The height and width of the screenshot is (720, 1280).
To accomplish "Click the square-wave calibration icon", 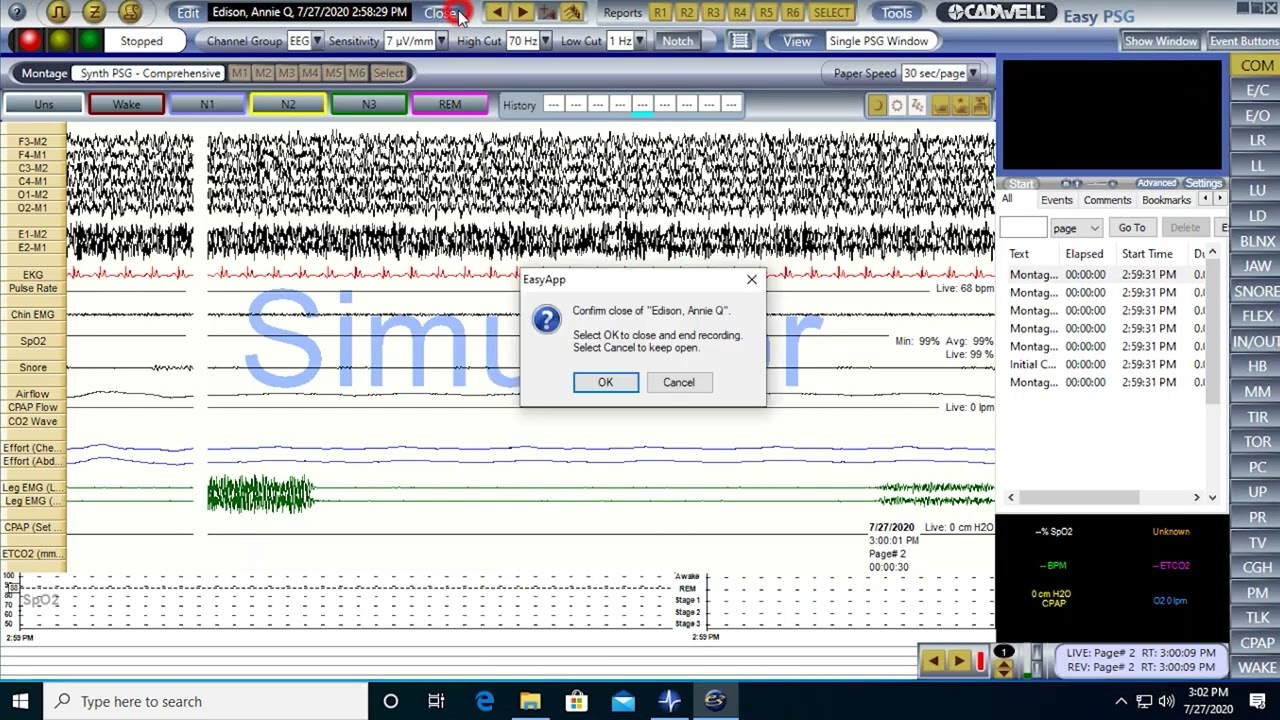I will pyautogui.click(x=58, y=12).
